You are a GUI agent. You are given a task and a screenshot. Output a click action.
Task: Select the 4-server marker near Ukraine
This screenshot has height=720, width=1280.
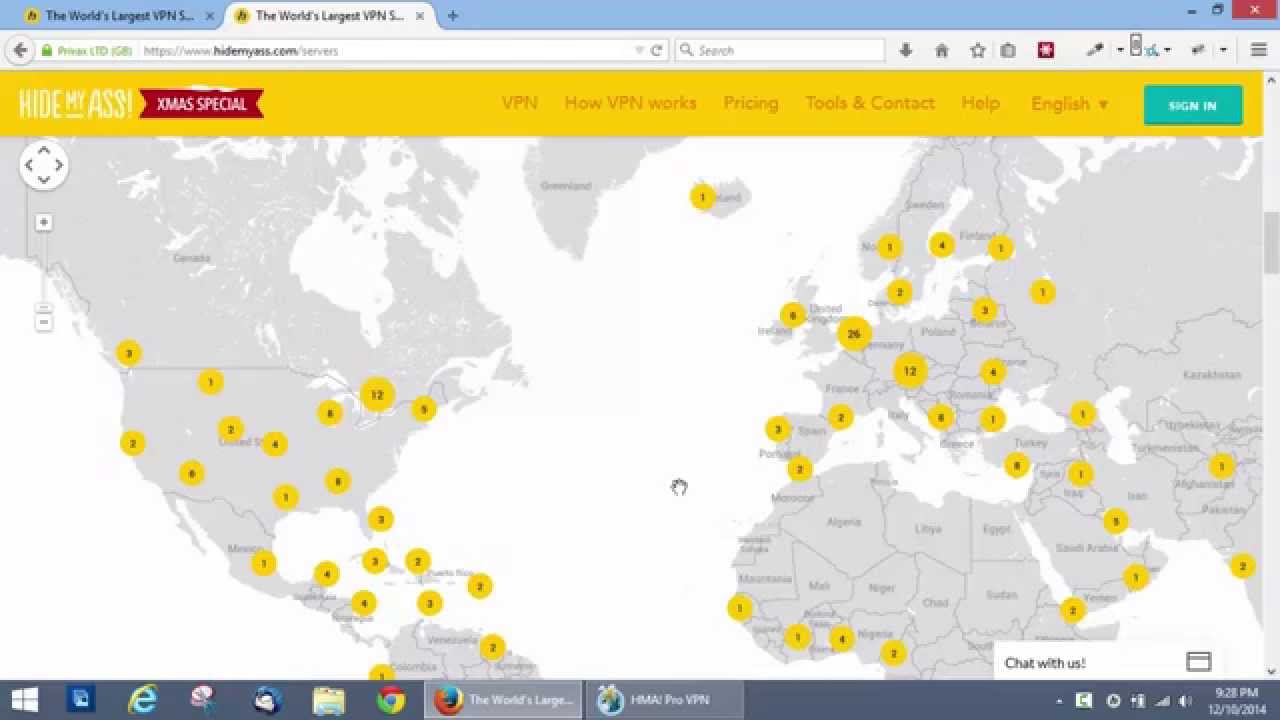click(x=992, y=372)
